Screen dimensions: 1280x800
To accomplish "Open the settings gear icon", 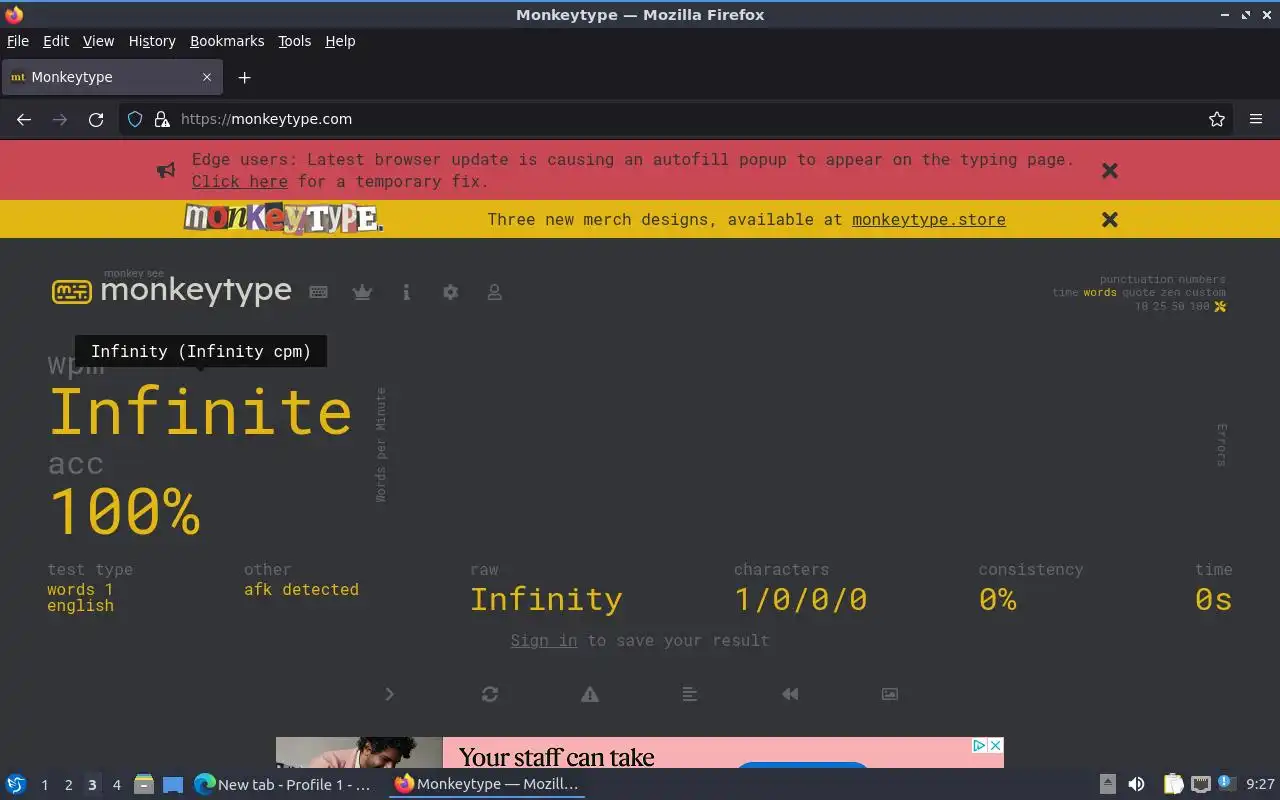I will 450,292.
